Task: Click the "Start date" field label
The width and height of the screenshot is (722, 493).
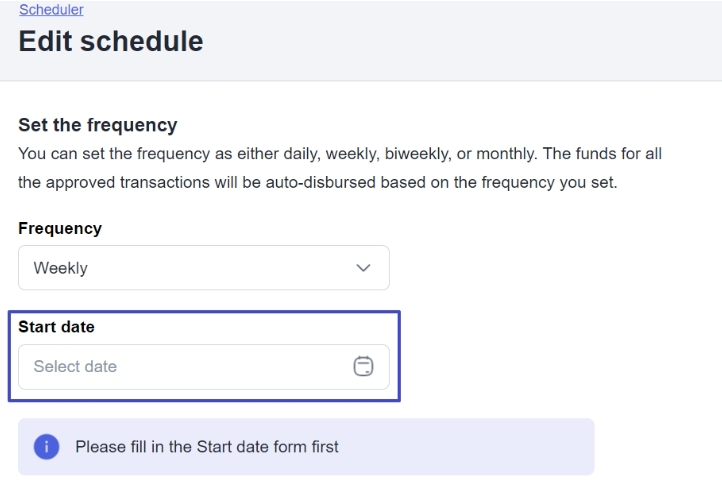Action: (56, 327)
